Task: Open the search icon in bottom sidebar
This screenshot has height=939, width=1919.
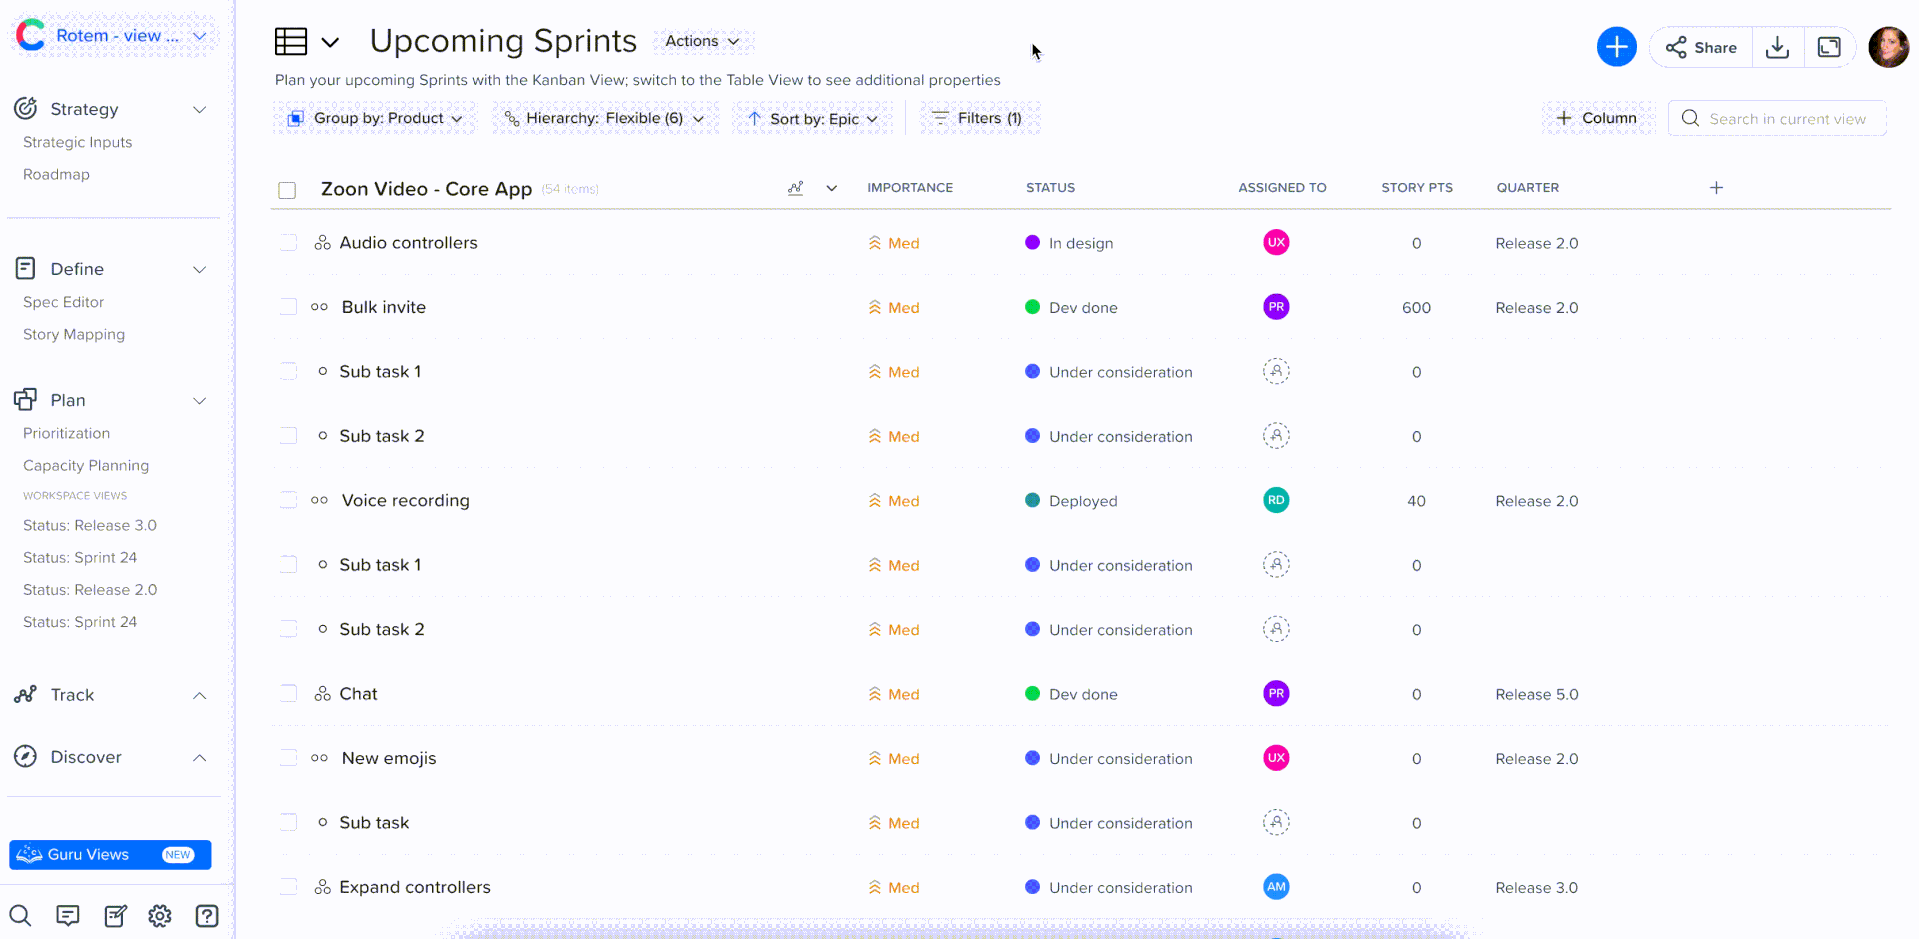Action: pyautogui.click(x=20, y=915)
